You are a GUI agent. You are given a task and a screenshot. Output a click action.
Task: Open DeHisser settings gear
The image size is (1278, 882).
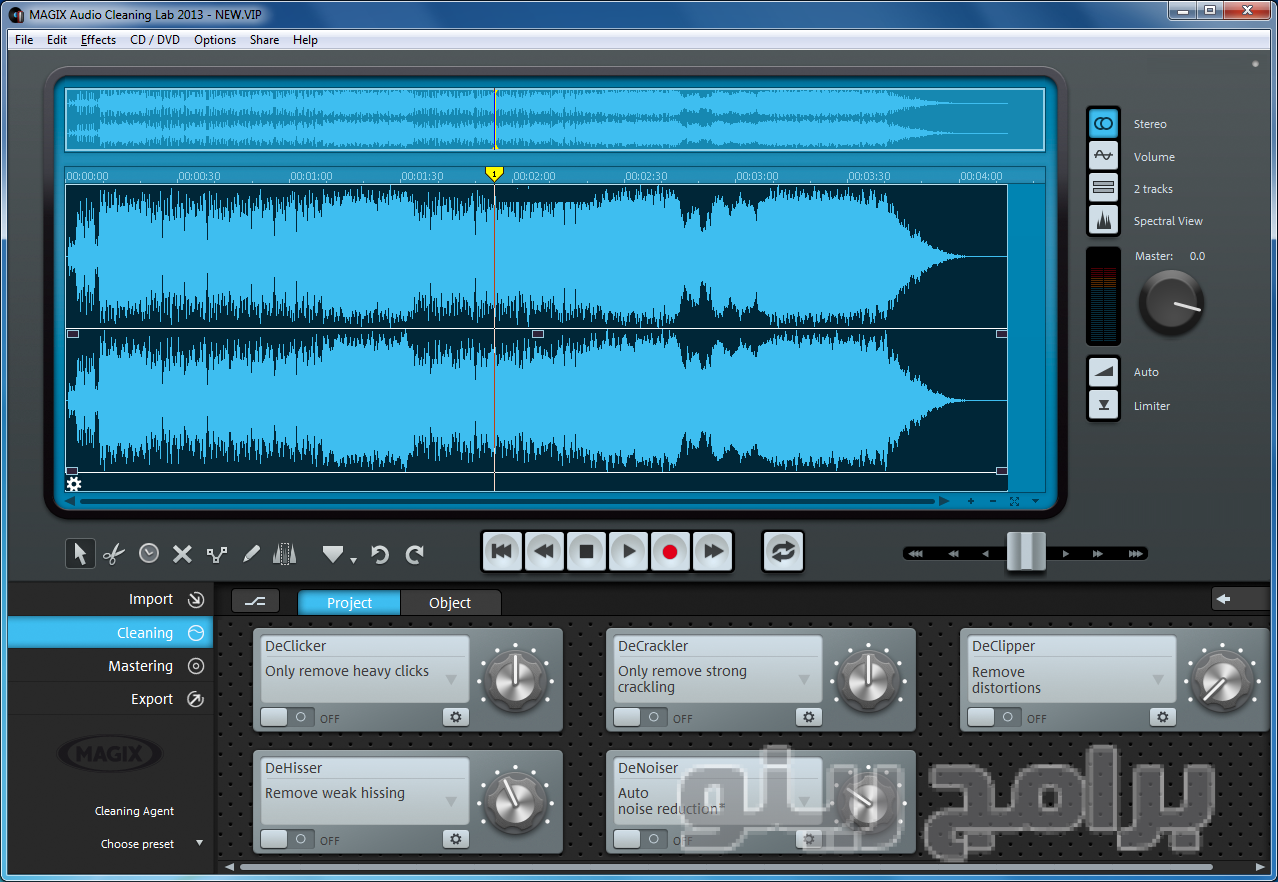[456, 839]
